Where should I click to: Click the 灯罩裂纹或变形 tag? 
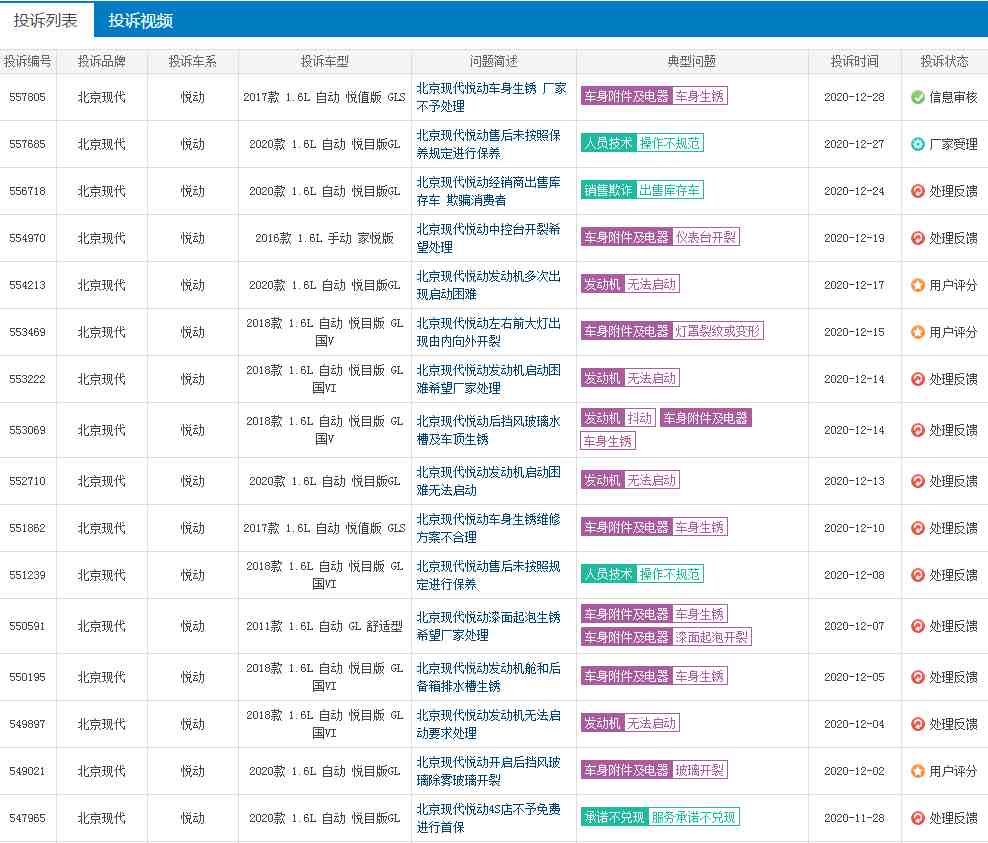(x=718, y=331)
